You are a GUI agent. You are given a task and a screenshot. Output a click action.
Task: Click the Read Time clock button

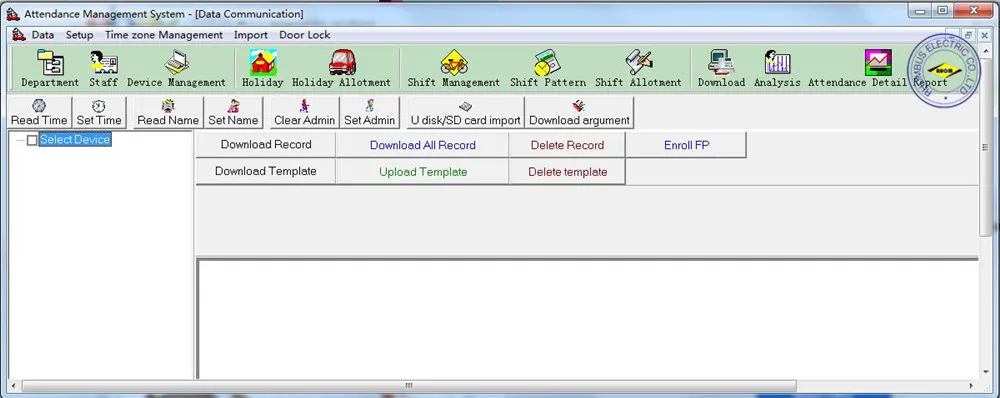coord(39,113)
